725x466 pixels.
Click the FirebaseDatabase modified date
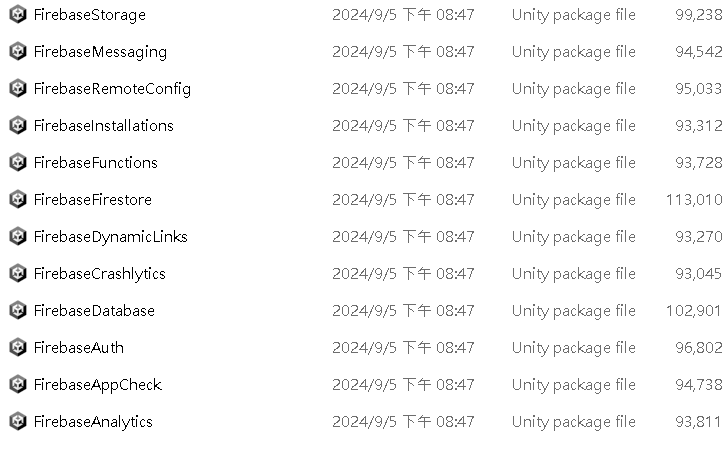(x=403, y=311)
